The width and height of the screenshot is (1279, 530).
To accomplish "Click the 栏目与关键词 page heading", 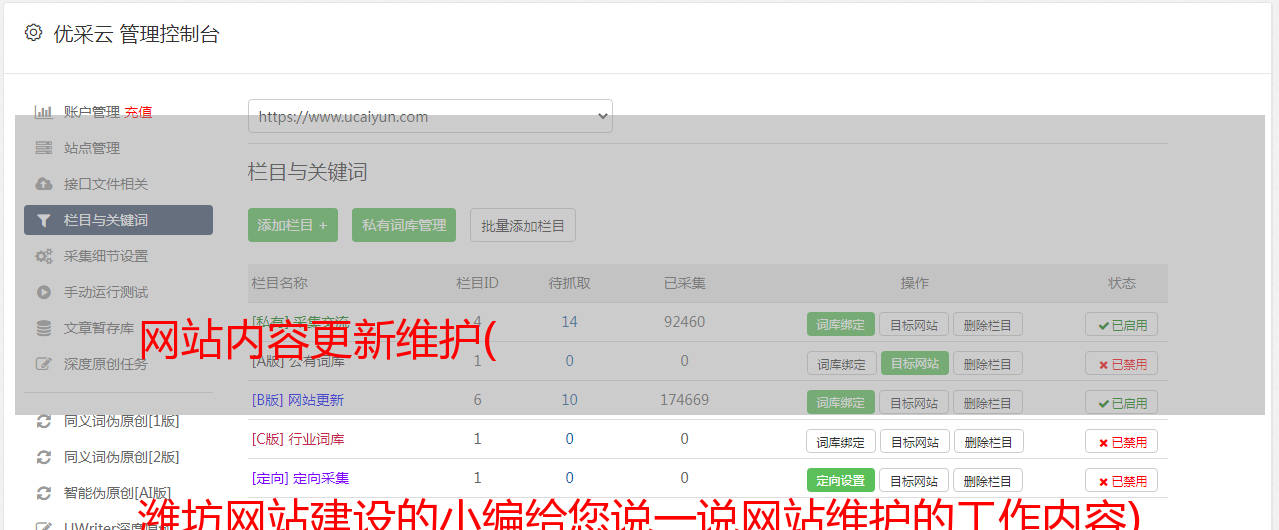I will pyautogui.click(x=308, y=172).
